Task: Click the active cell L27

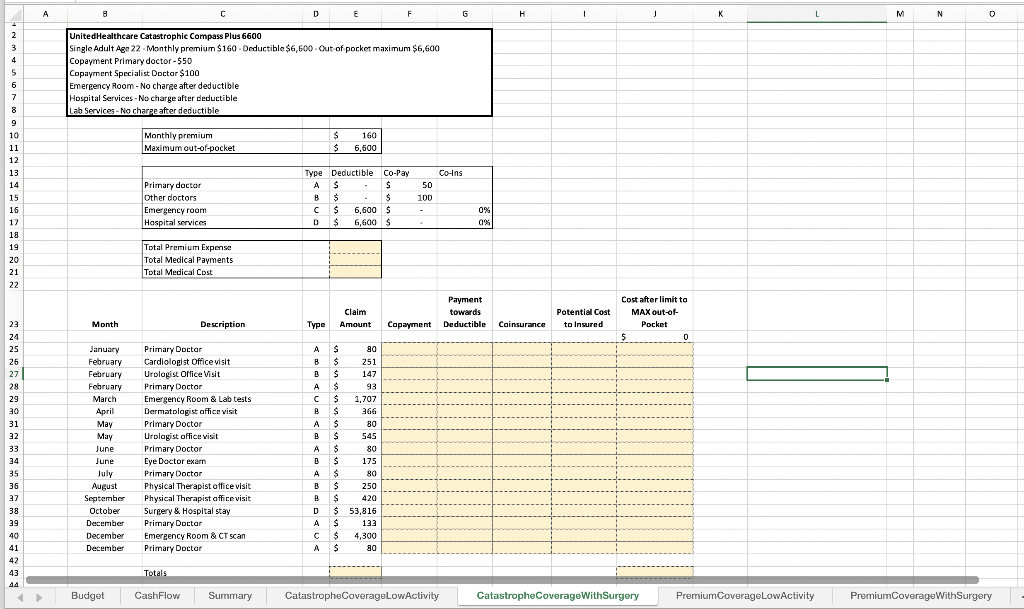Action: 816,373
